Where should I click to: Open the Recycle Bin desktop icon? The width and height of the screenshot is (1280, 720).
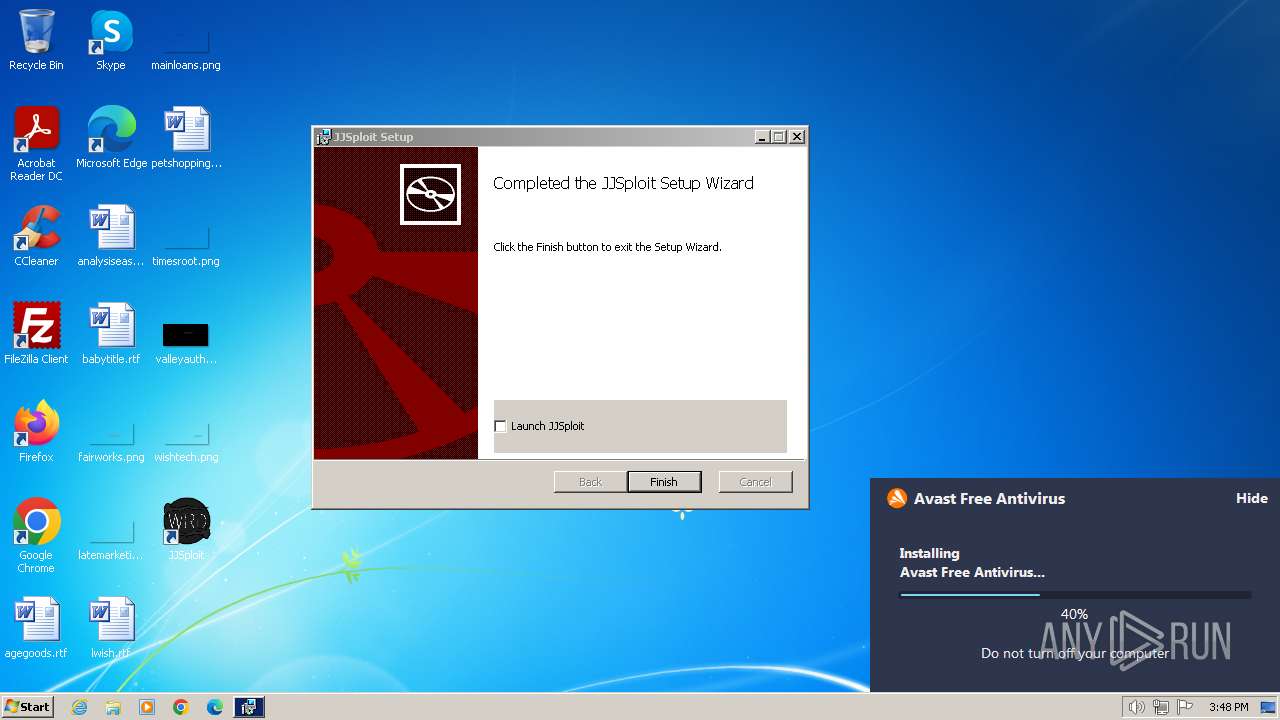coord(36,40)
